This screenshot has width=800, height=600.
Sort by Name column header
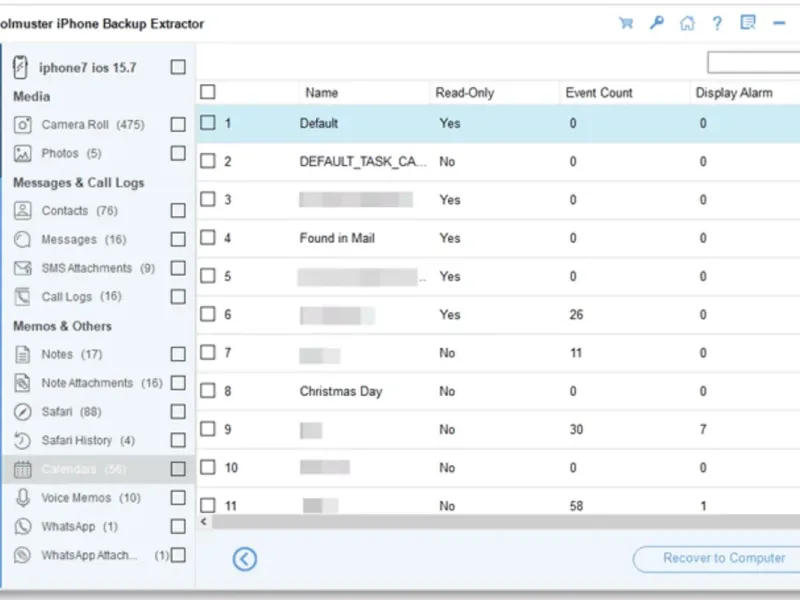pyautogui.click(x=322, y=93)
